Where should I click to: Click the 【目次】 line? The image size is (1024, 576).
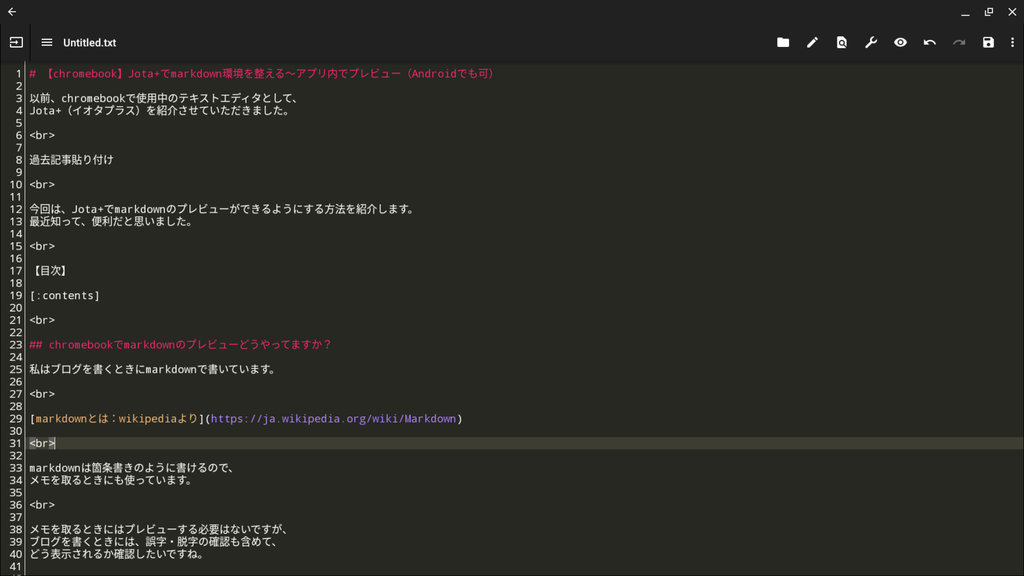point(49,271)
